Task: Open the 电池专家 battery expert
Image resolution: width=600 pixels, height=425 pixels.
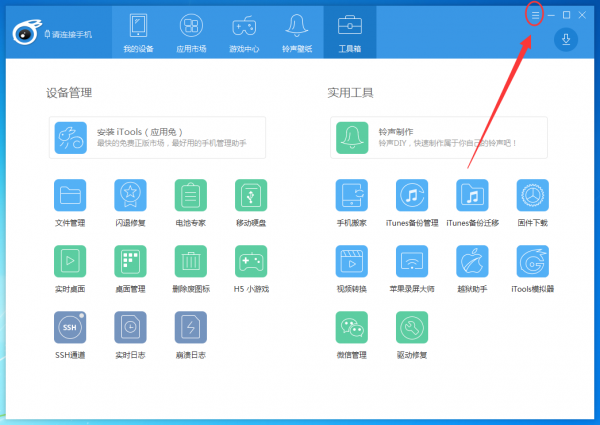Action: (x=191, y=195)
